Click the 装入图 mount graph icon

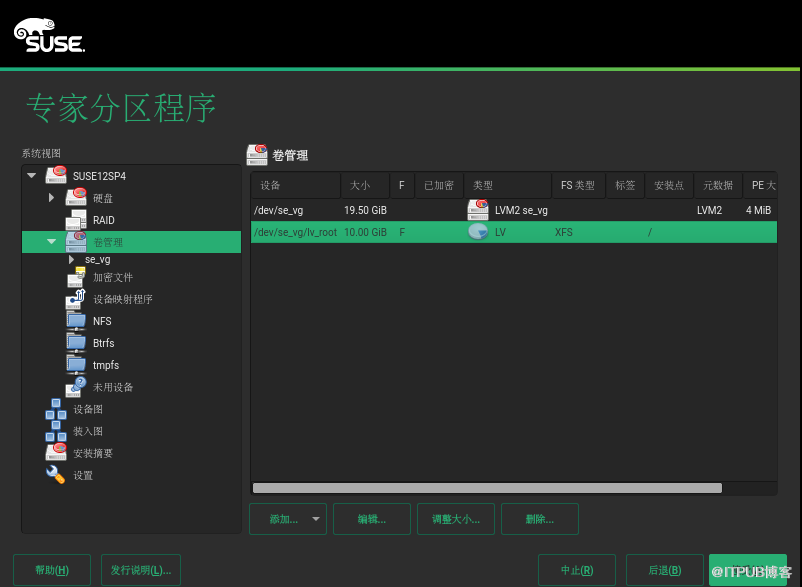(56, 431)
